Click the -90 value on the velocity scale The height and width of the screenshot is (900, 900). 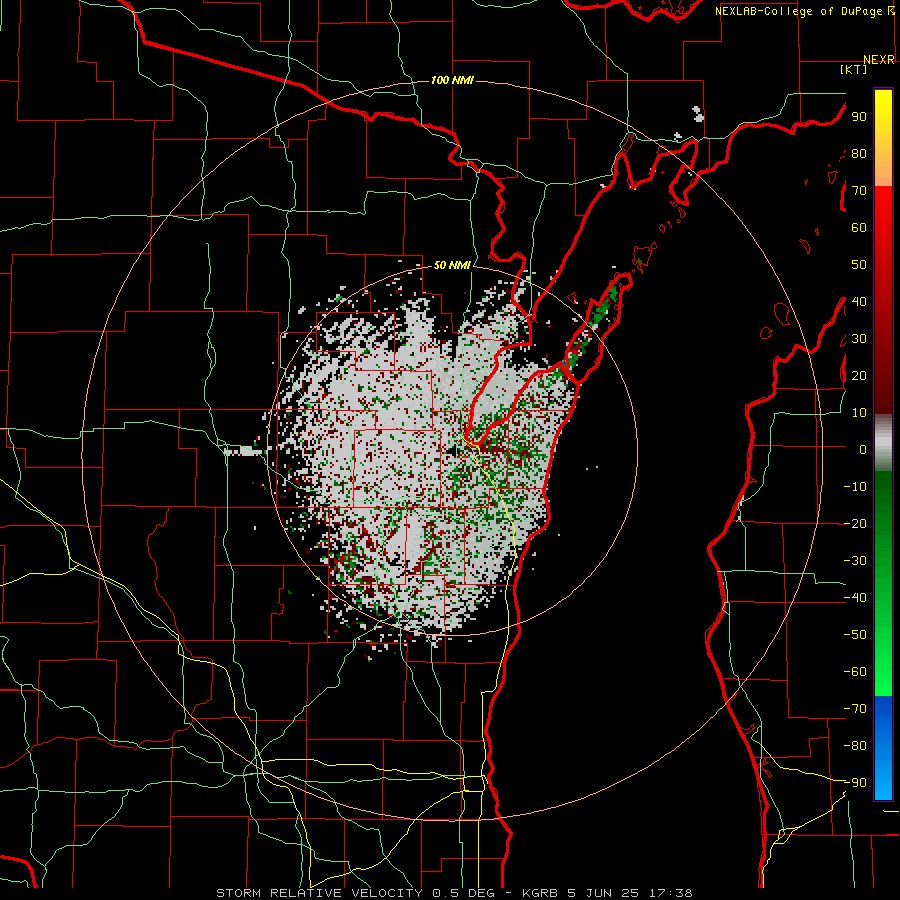pyautogui.click(x=855, y=783)
